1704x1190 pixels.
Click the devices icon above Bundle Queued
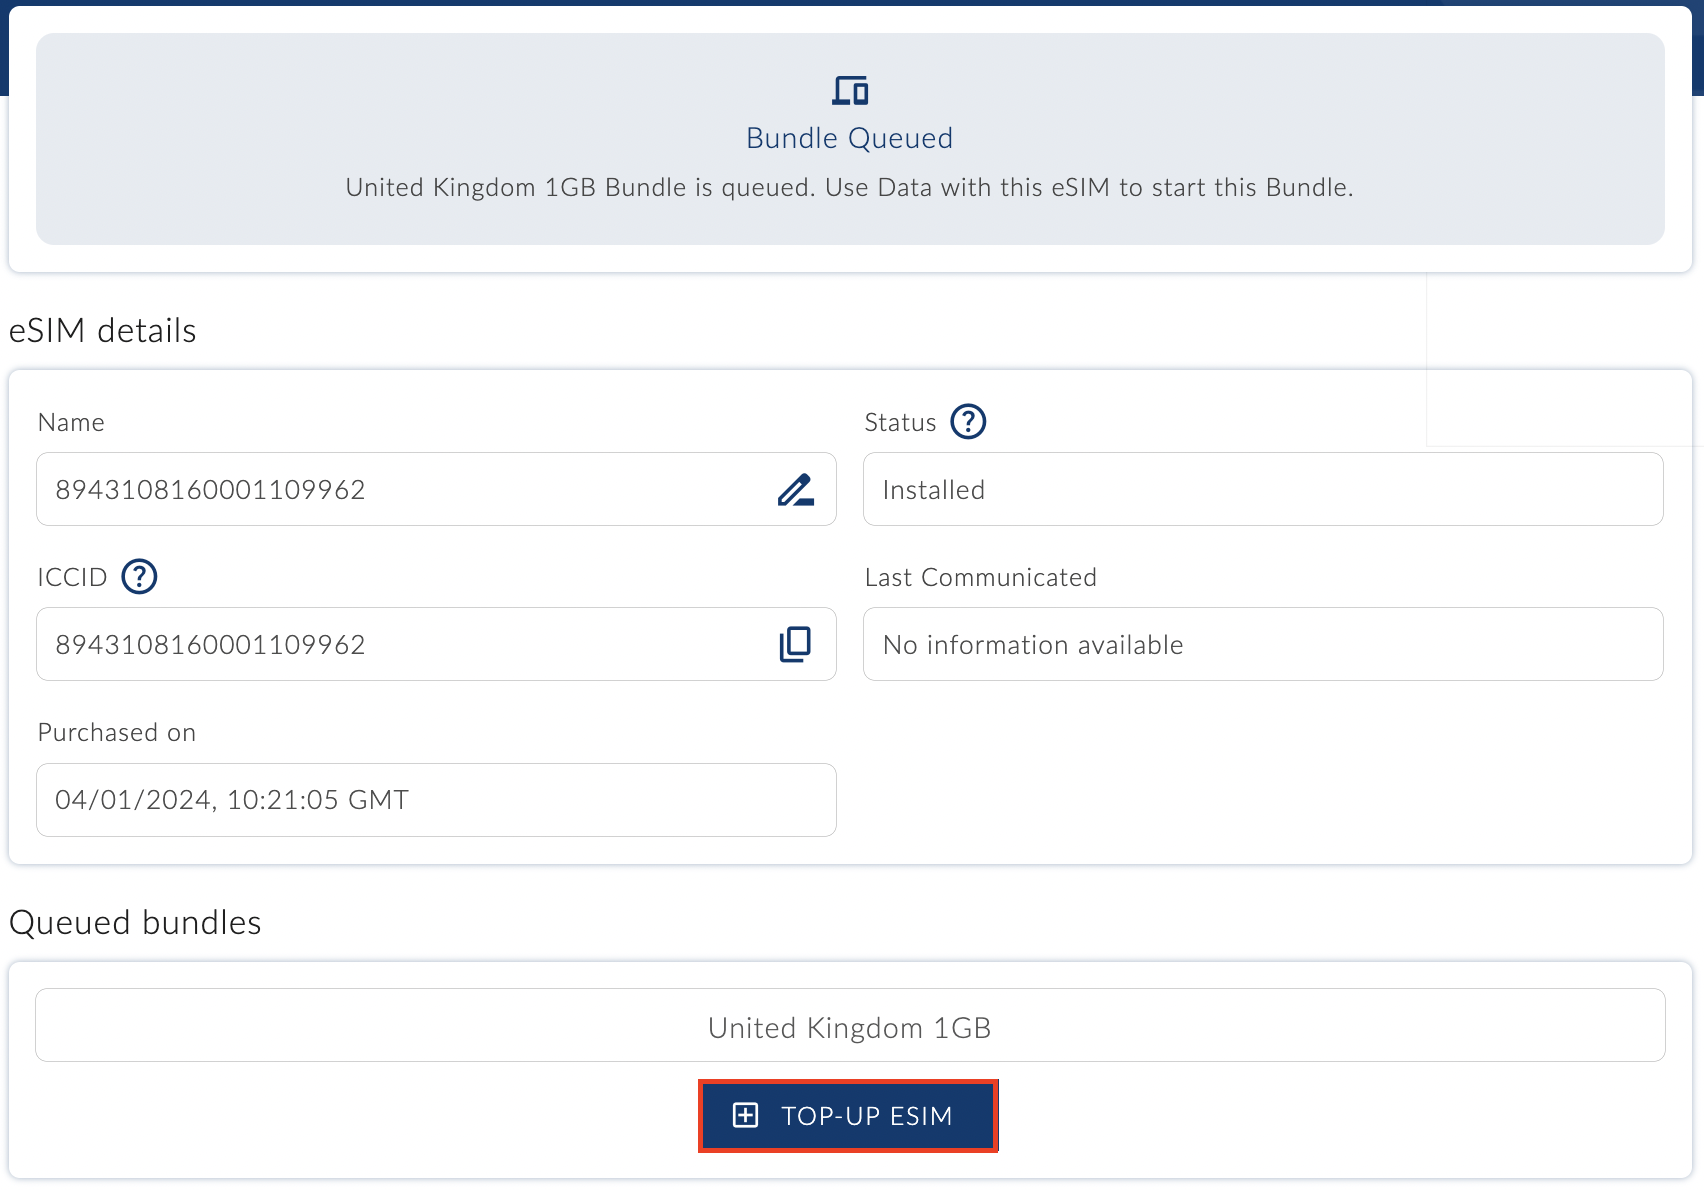pyautogui.click(x=850, y=91)
